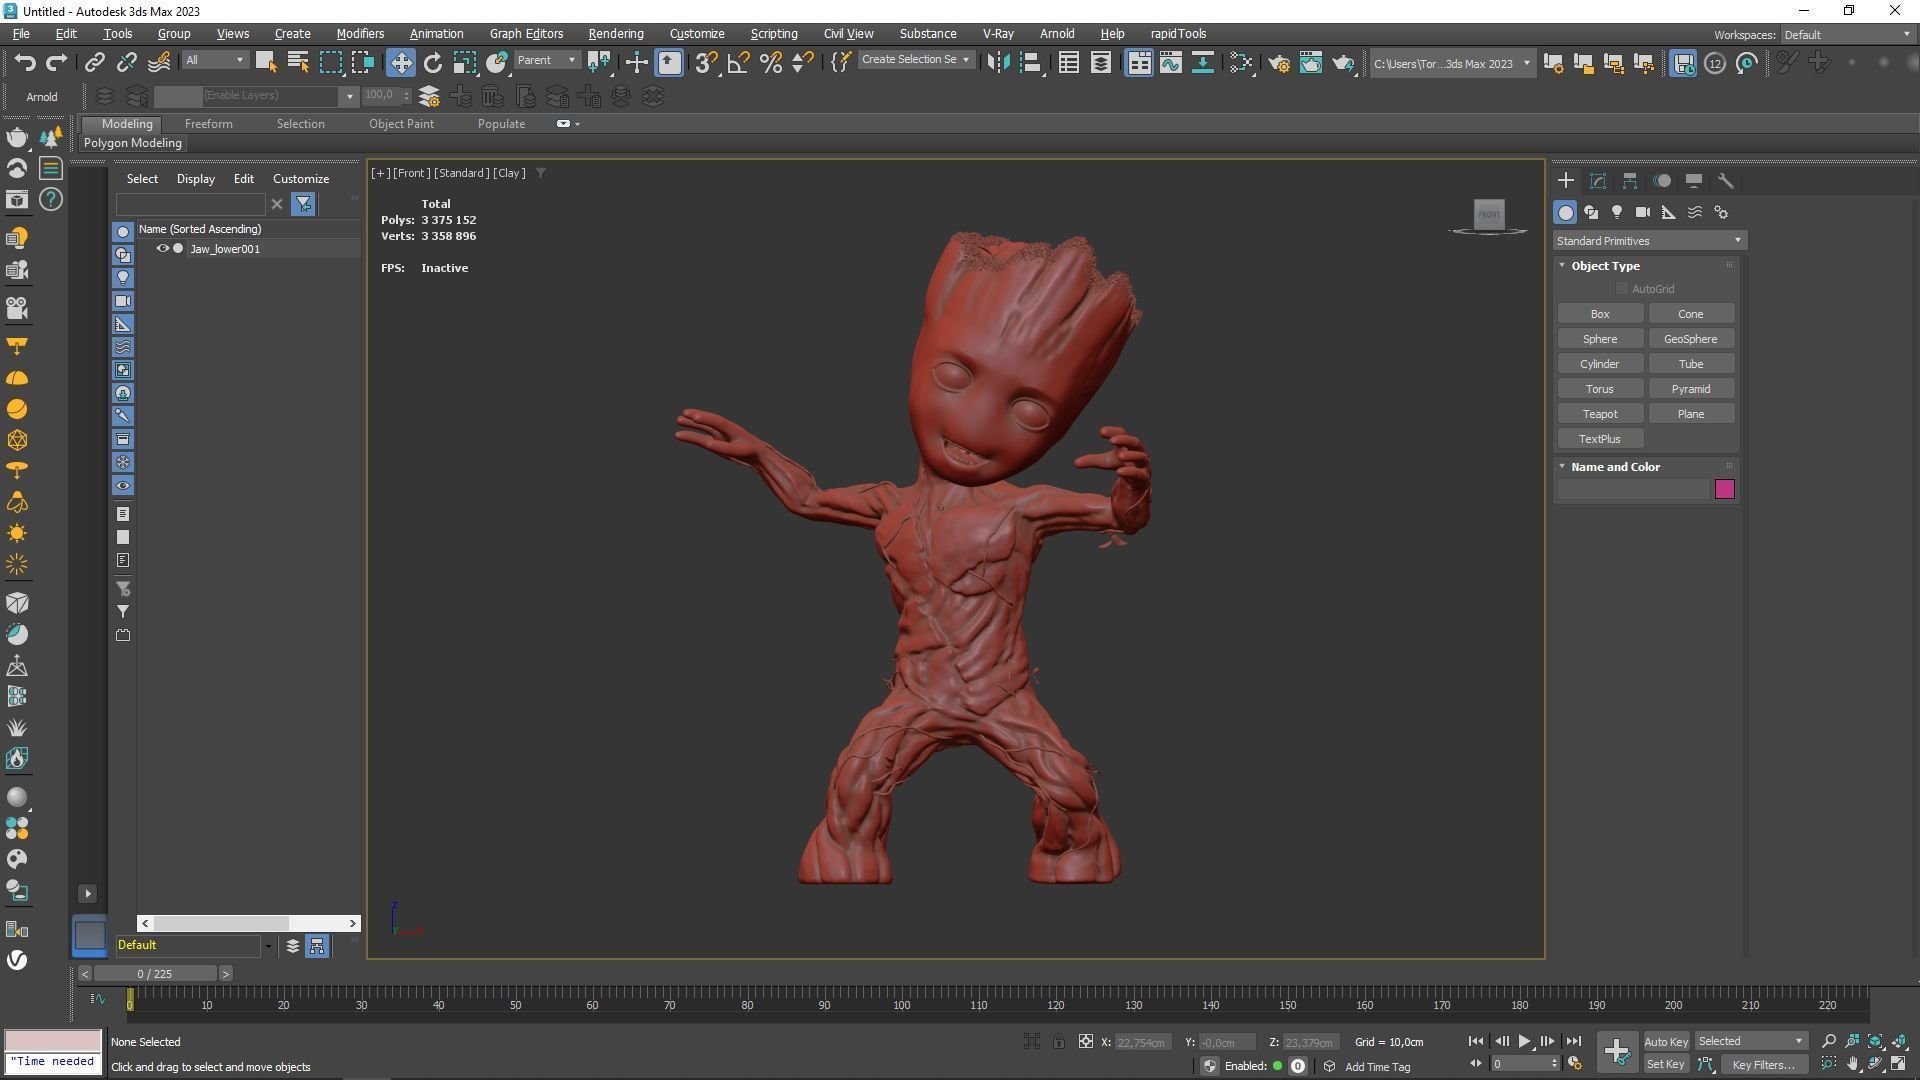The image size is (1920, 1080).
Task: Collapse the Object Type rollout
Action: pyautogui.click(x=1562, y=266)
